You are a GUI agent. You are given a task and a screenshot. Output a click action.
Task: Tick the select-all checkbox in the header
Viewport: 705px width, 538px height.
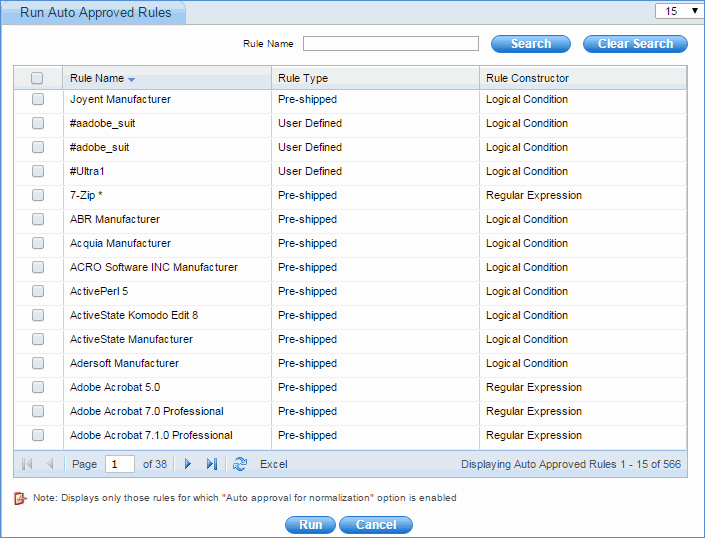click(38, 78)
